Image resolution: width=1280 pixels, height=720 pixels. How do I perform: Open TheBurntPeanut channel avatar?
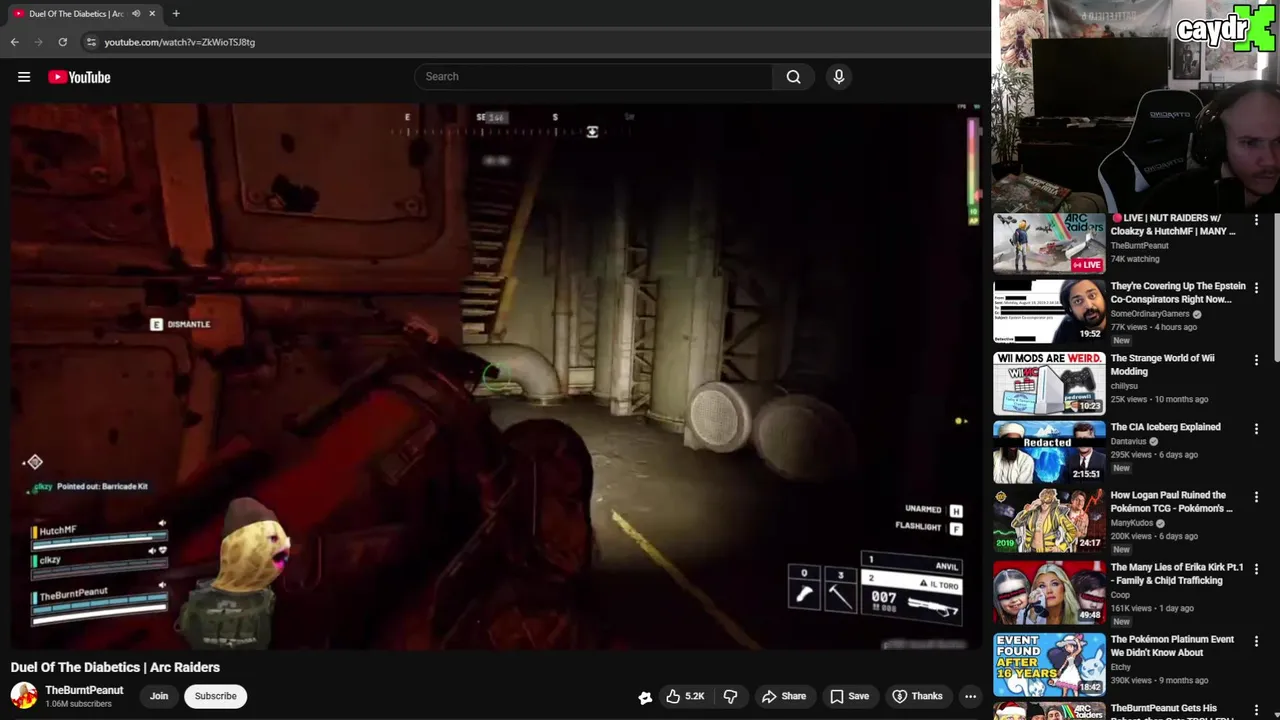(x=24, y=696)
